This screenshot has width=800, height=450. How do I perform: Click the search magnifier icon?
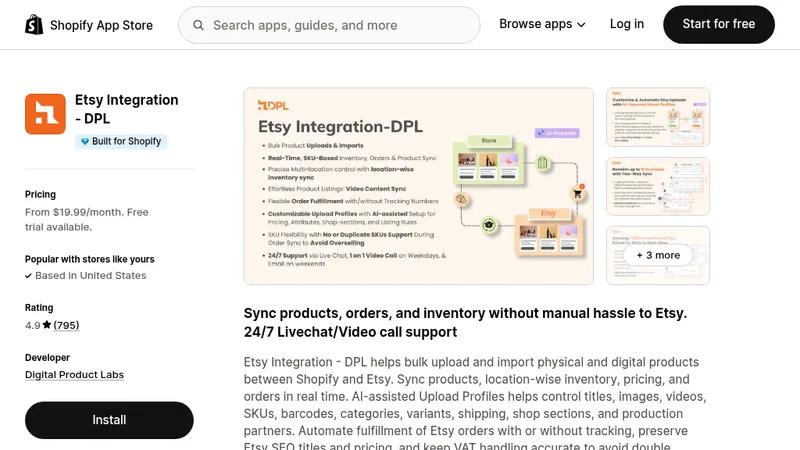coord(198,25)
